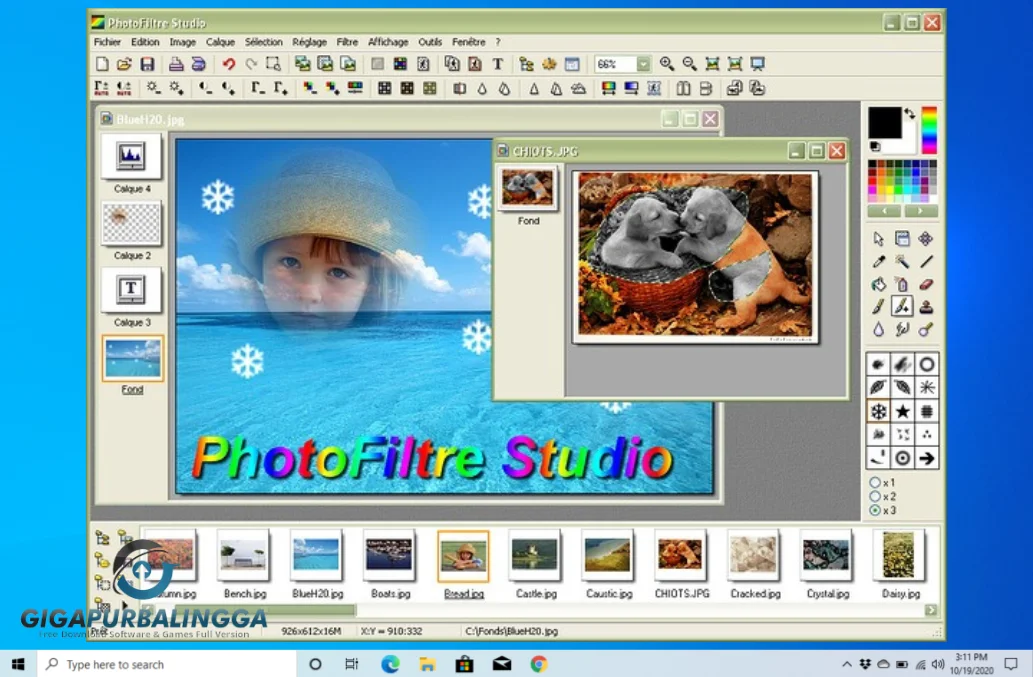Select the Magic wand tool

902,261
